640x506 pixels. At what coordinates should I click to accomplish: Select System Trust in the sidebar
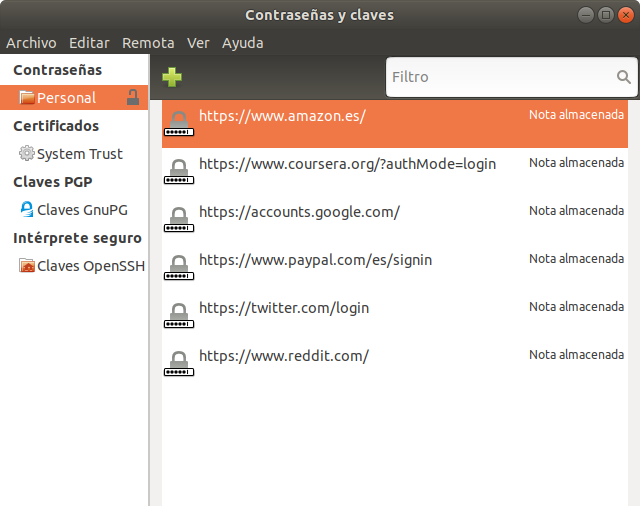click(x=79, y=154)
